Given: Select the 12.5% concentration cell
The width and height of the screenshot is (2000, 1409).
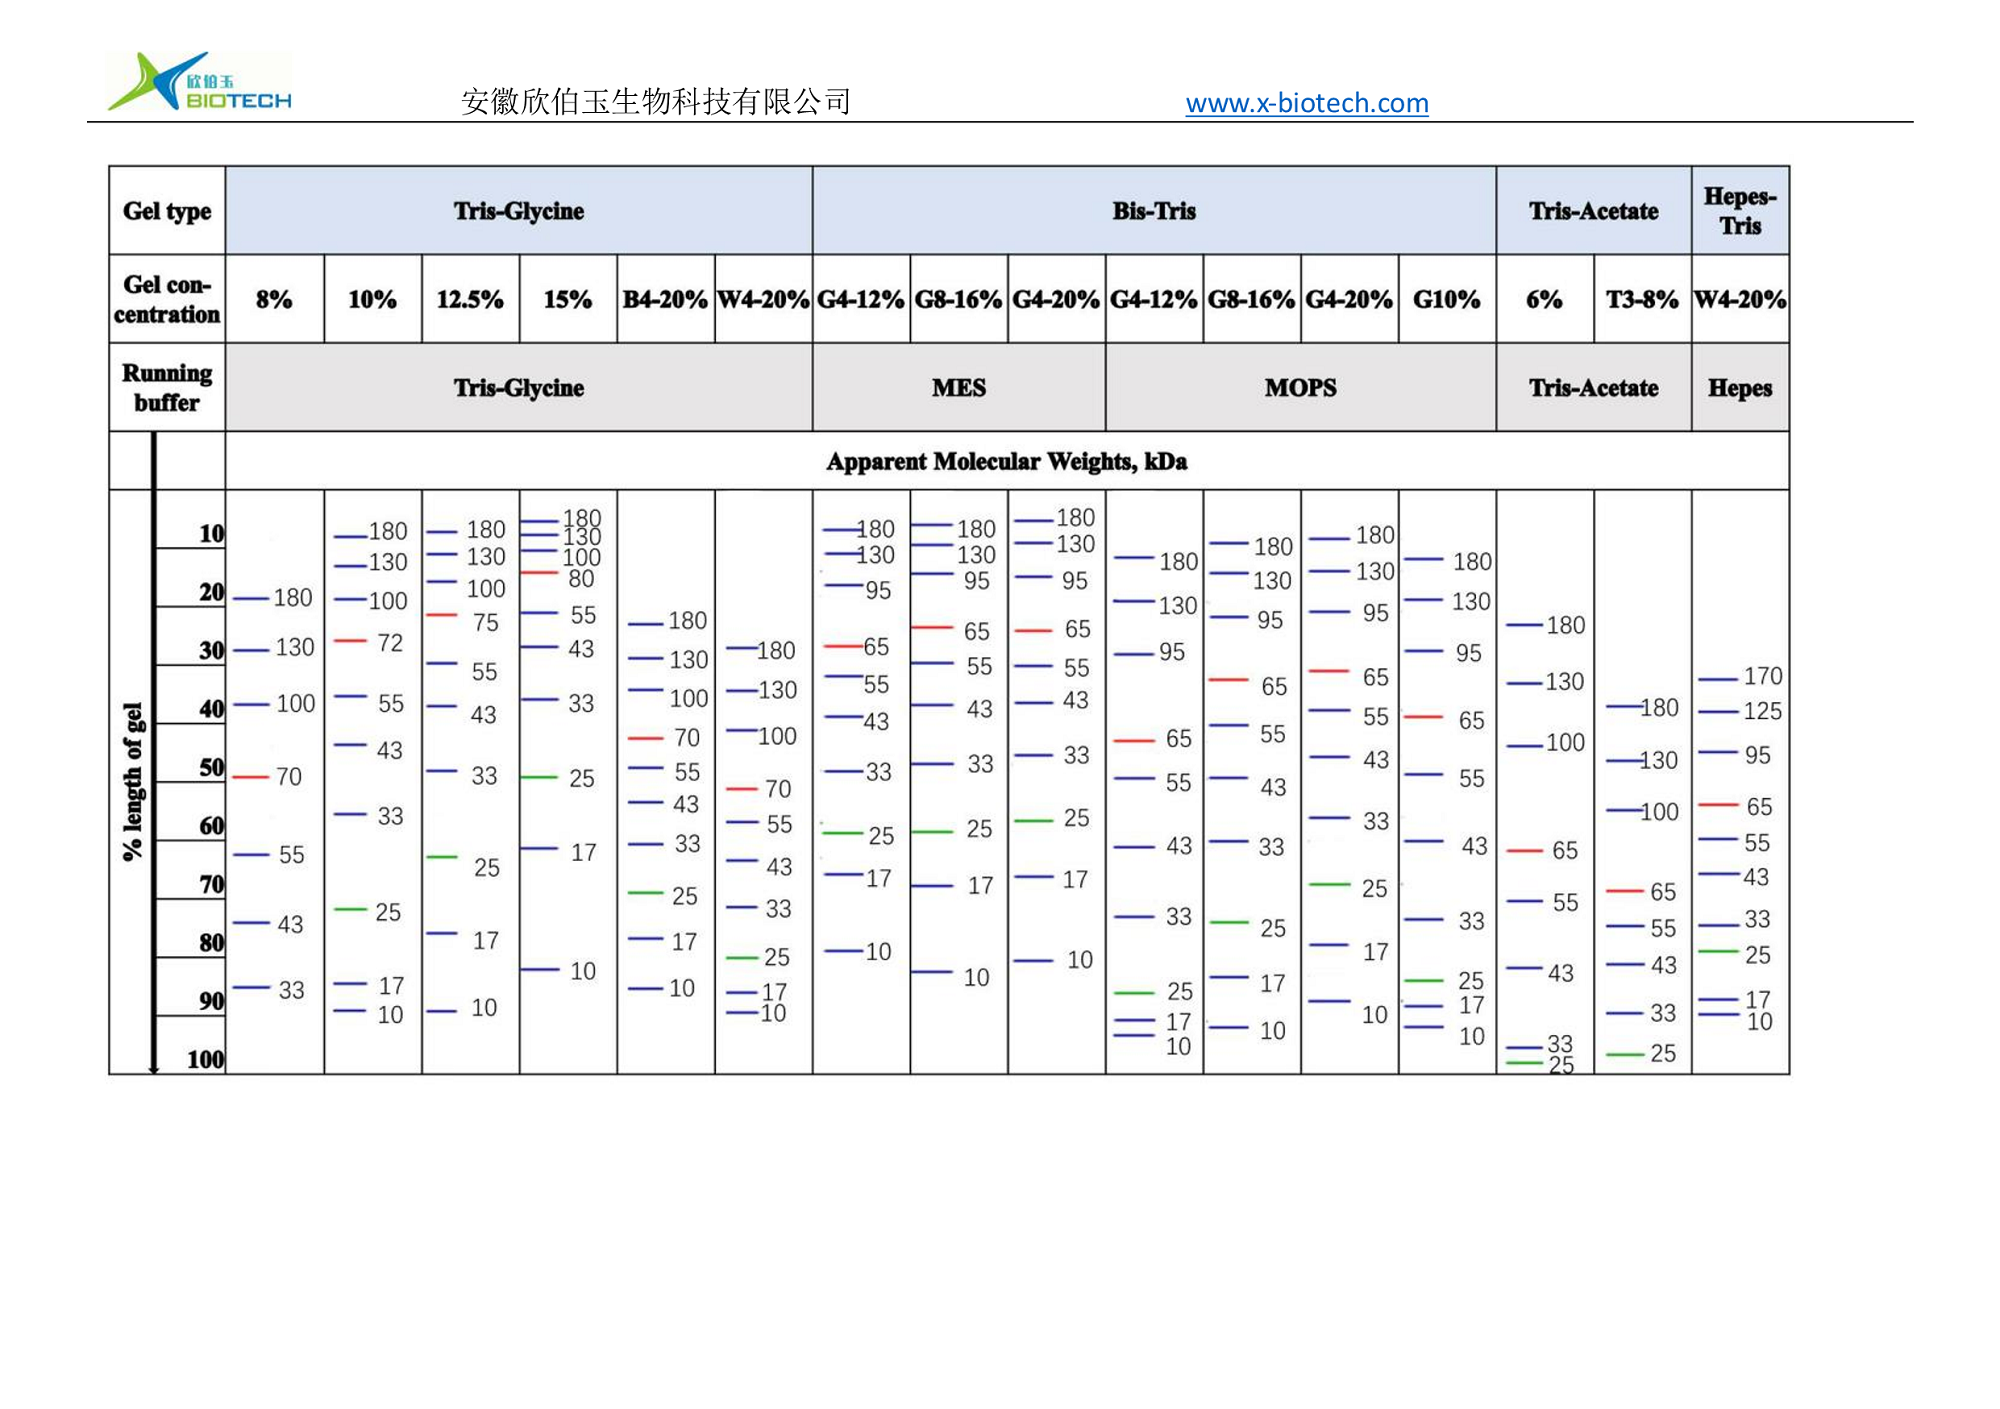Looking at the screenshot, I should point(470,299).
